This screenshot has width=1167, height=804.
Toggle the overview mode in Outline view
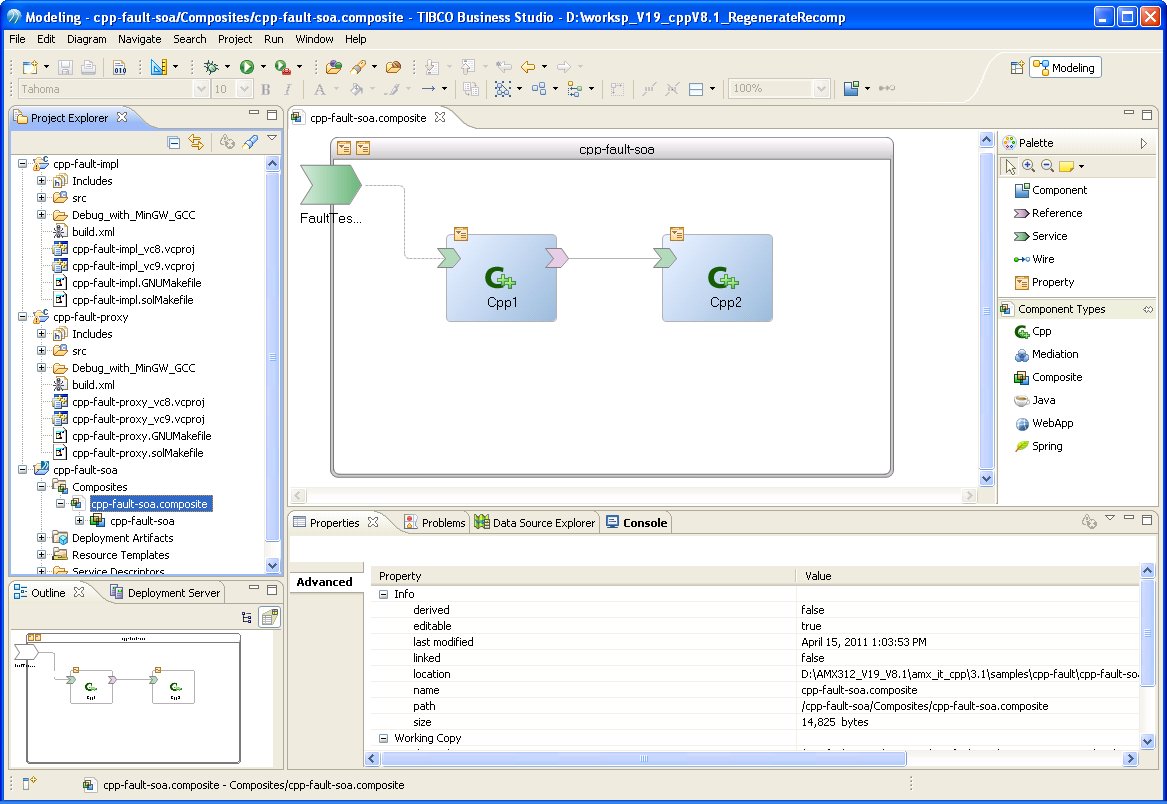(269, 617)
